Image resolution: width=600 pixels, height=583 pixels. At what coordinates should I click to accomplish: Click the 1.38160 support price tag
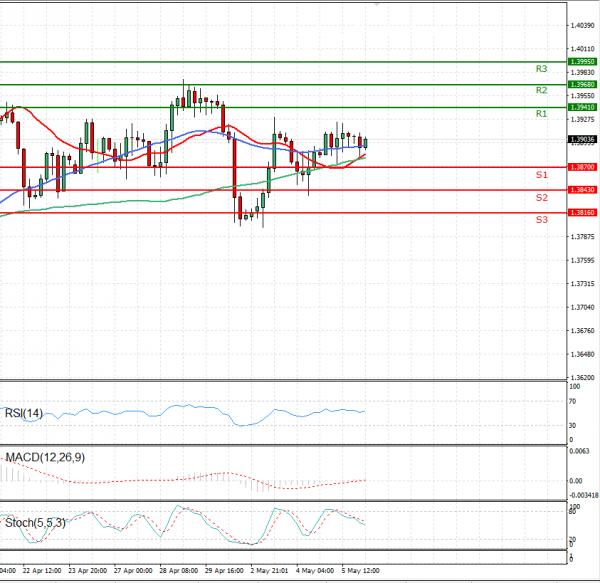[x=582, y=213]
